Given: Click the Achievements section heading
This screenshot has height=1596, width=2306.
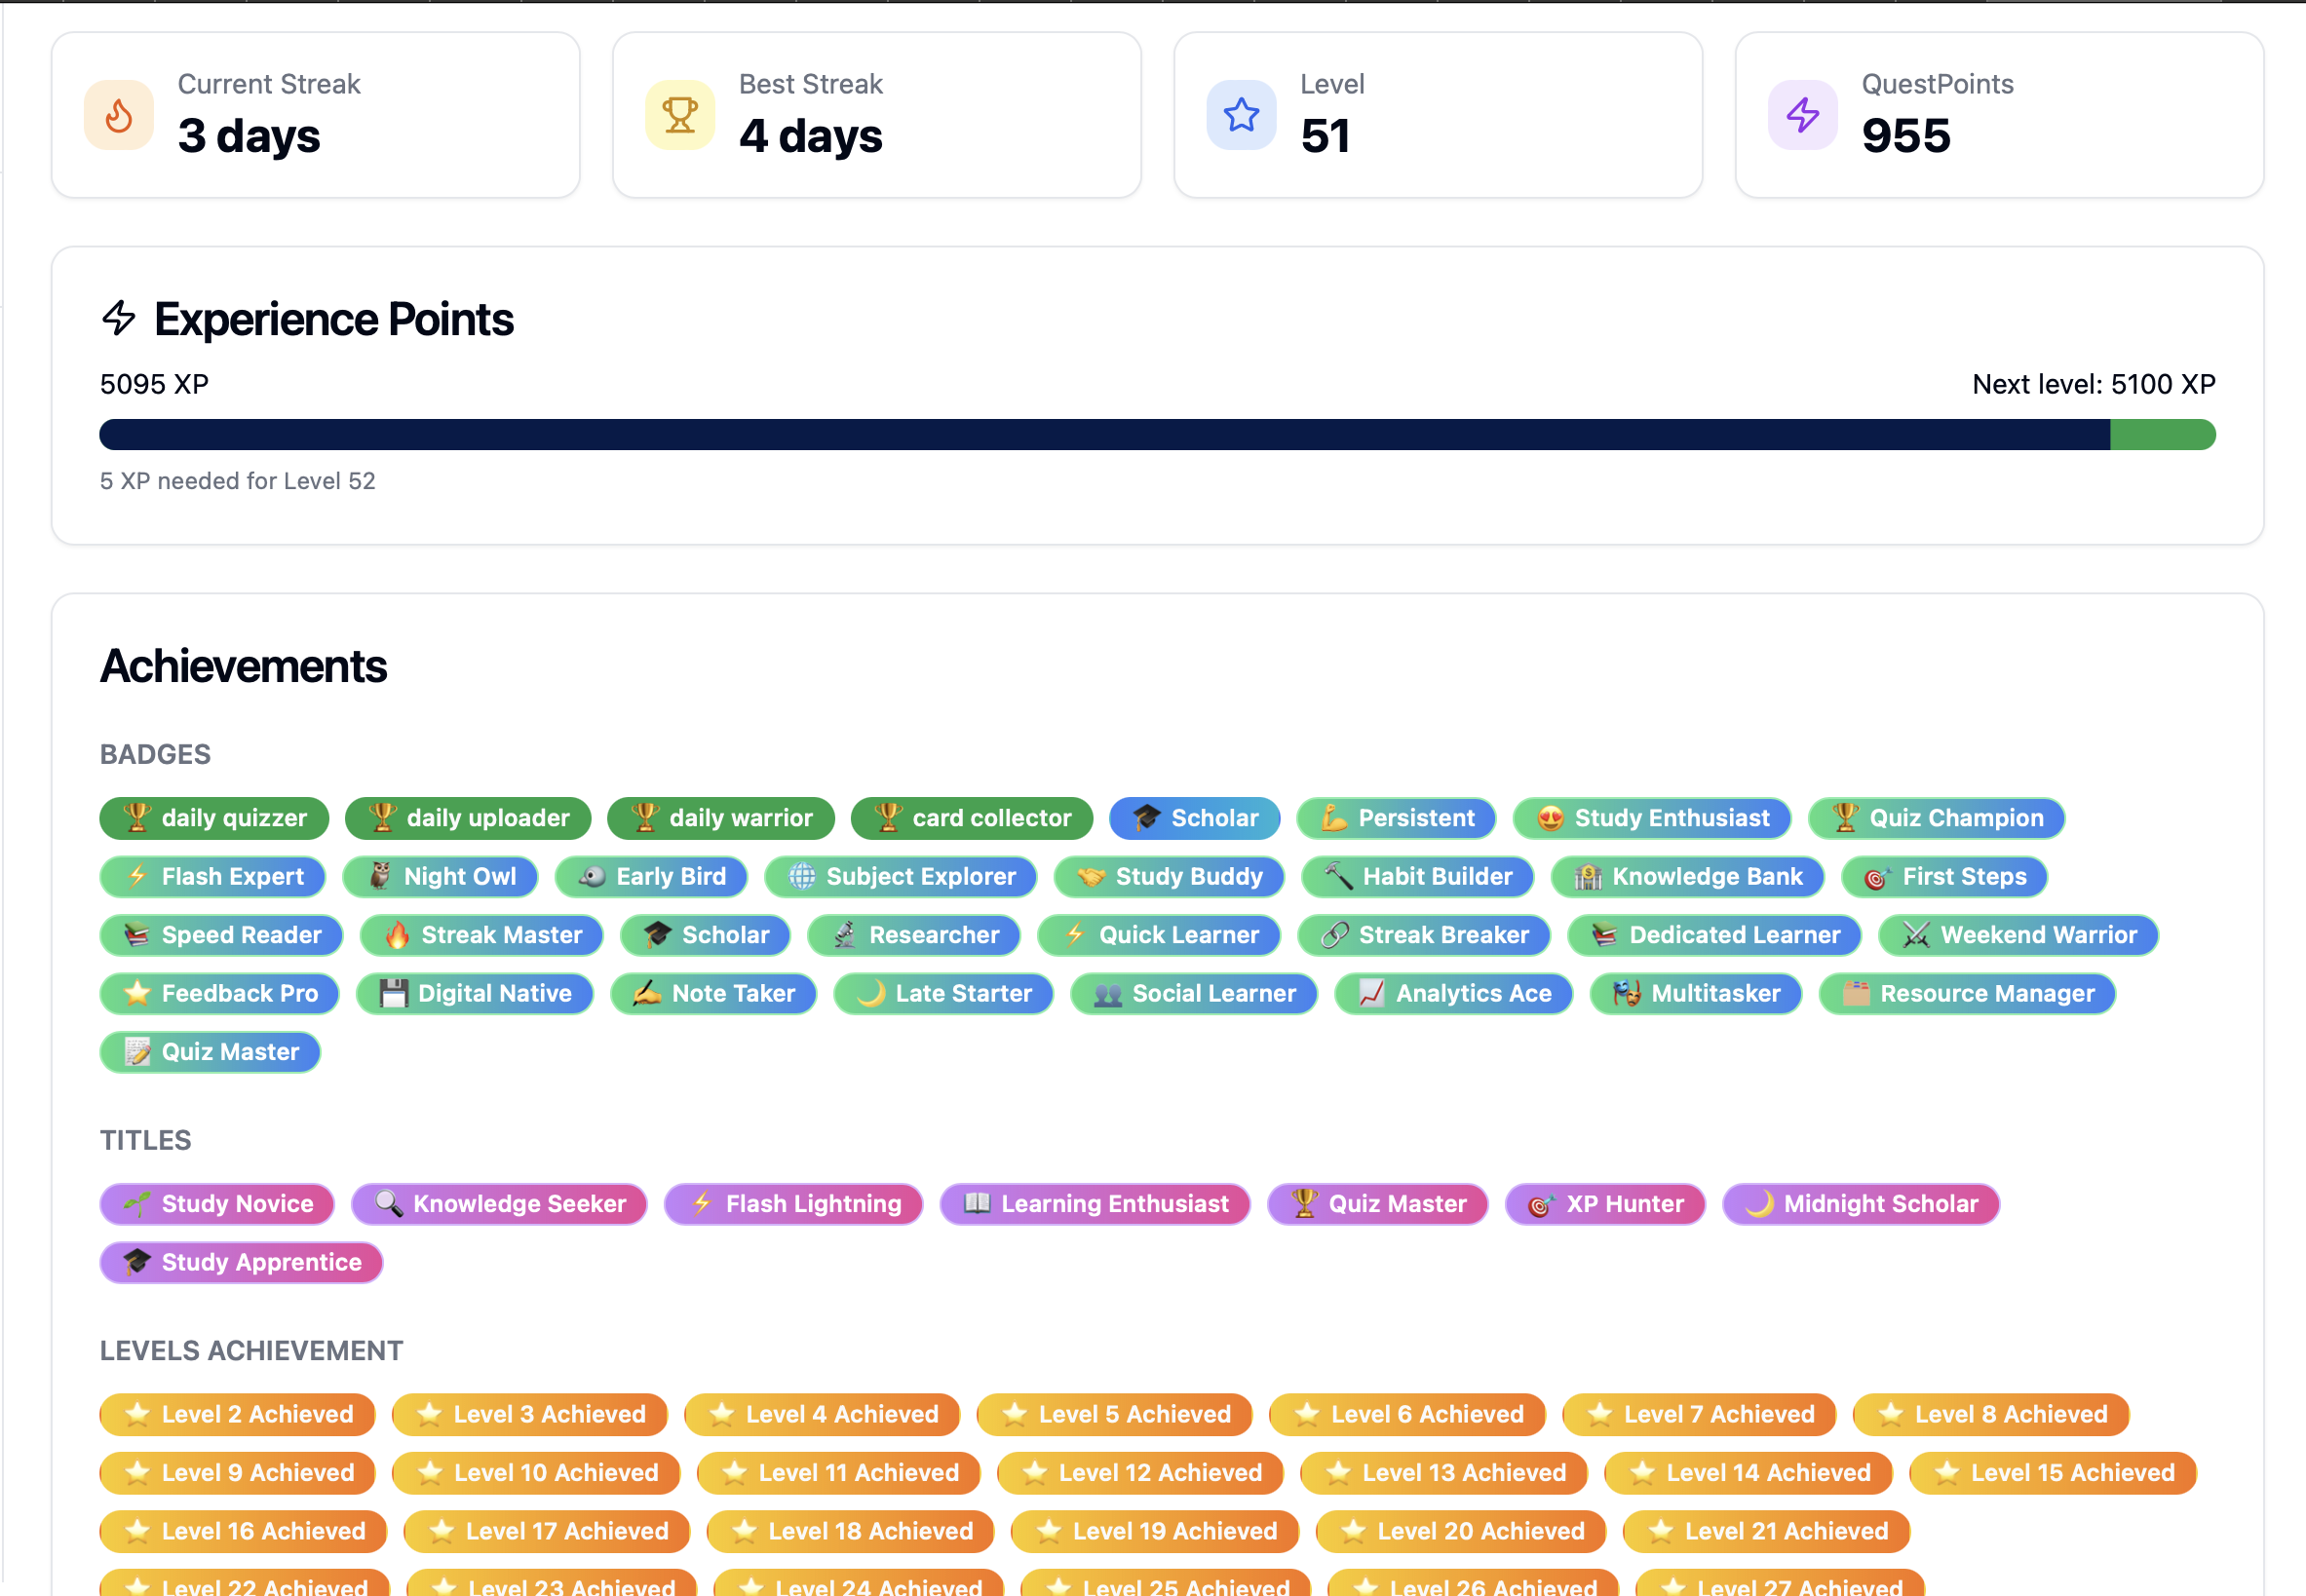Looking at the screenshot, I should pos(243,665).
